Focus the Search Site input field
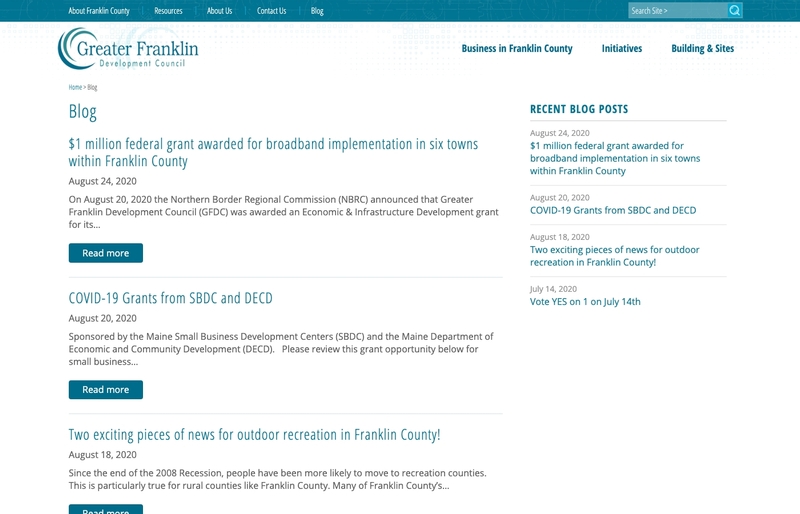The width and height of the screenshot is (800, 514). coord(678,10)
